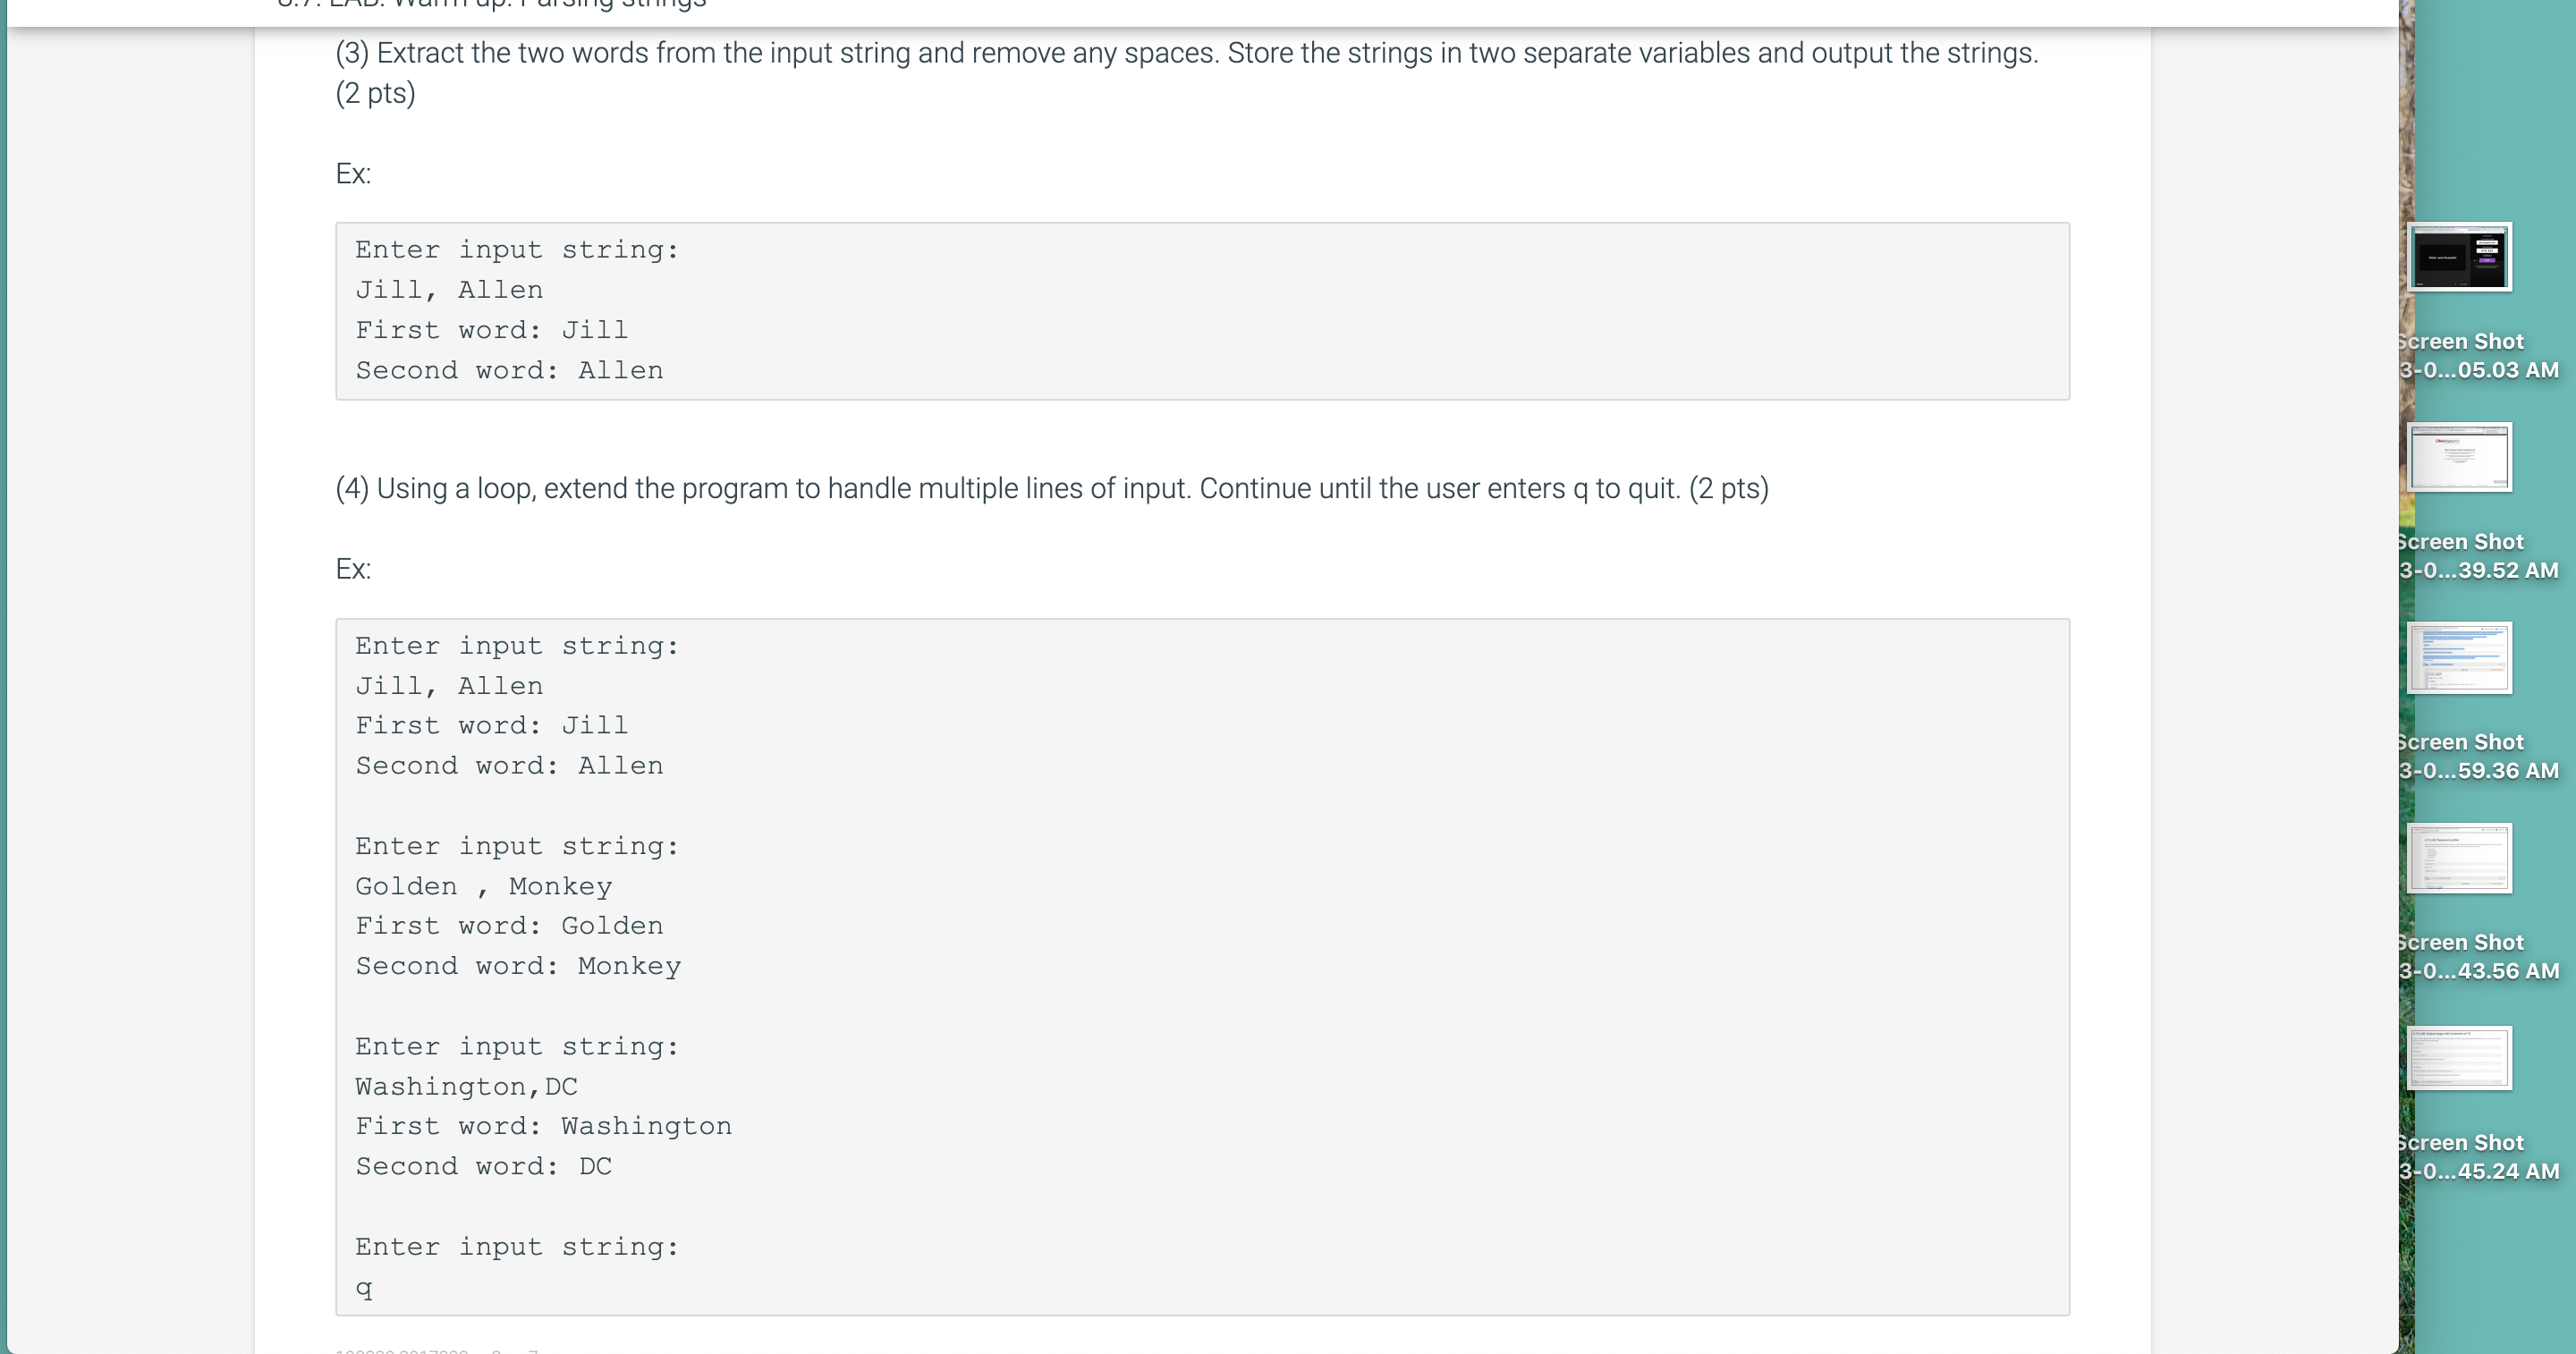Open Screen Shot taken at 45.24 AM
The width and height of the screenshot is (2576, 1354).
coord(2460,1058)
